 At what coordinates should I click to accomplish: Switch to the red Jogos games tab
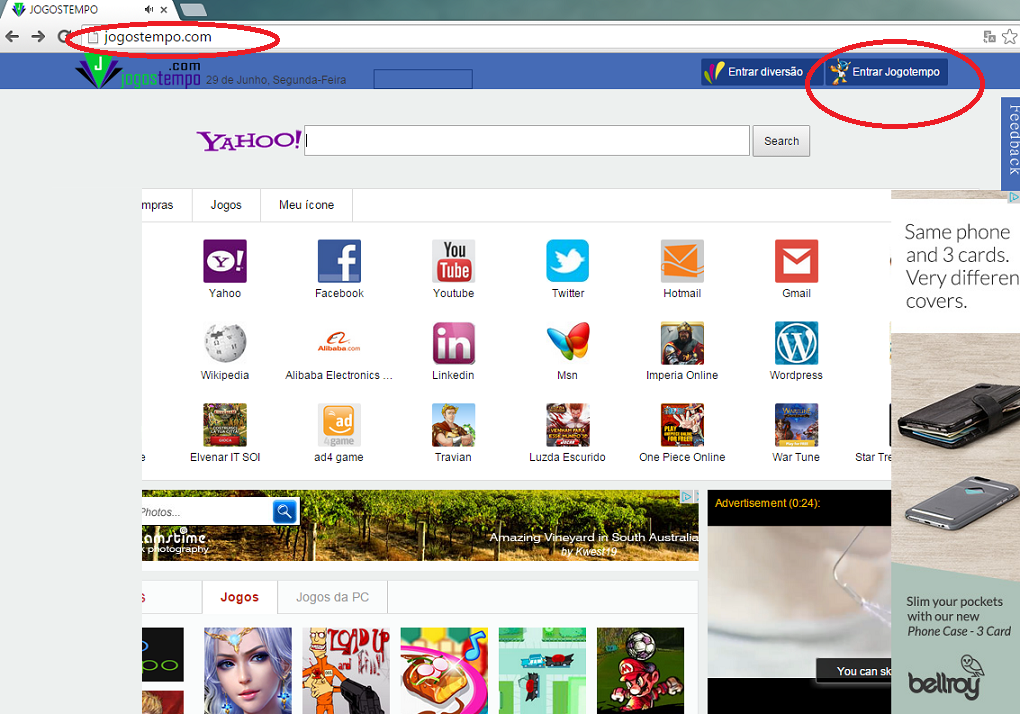tap(239, 597)
